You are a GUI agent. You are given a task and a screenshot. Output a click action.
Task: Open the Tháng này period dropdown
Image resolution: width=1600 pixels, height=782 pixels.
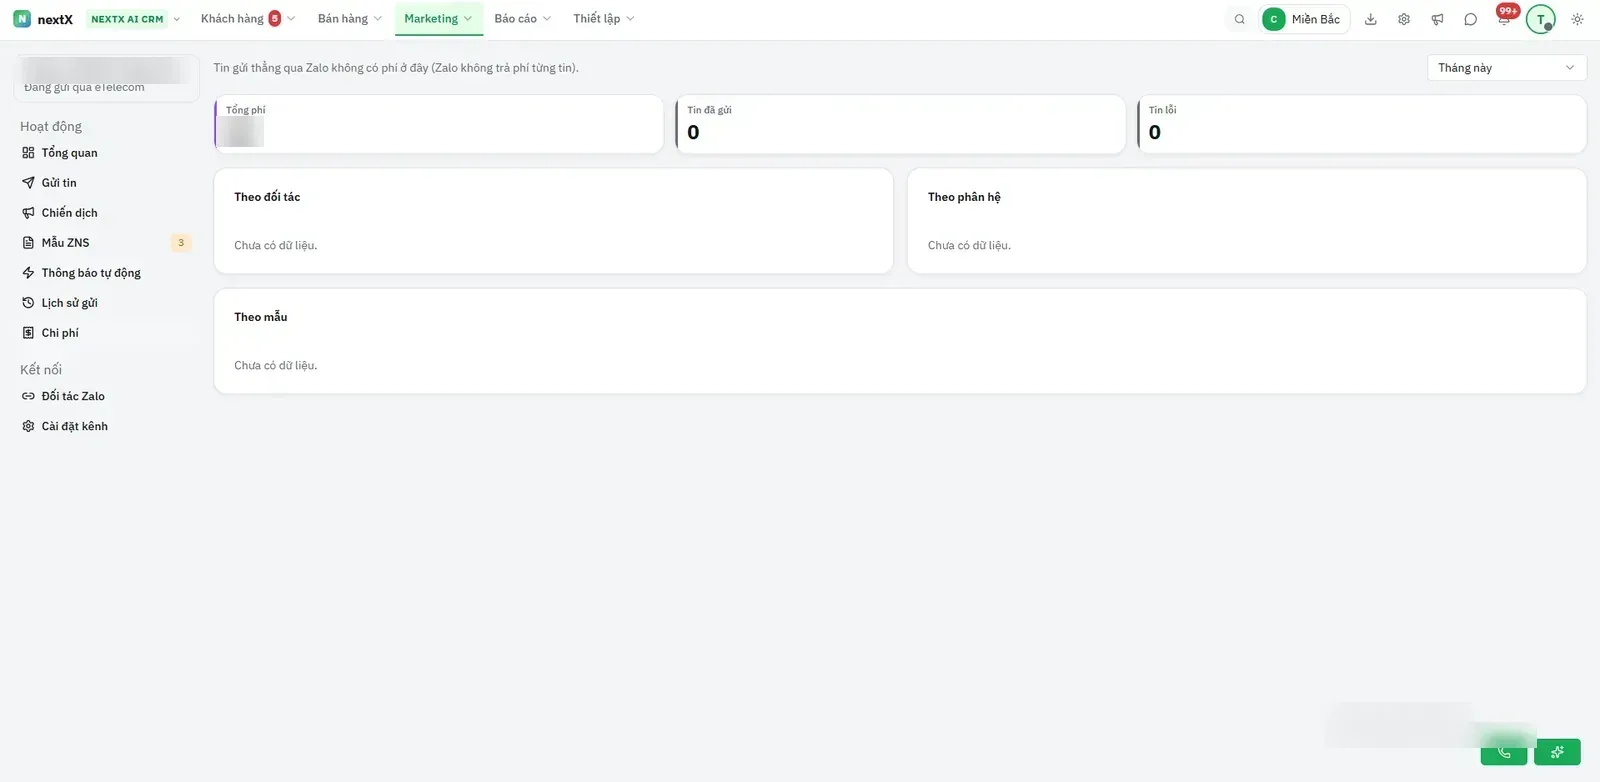pos(1506,68)
